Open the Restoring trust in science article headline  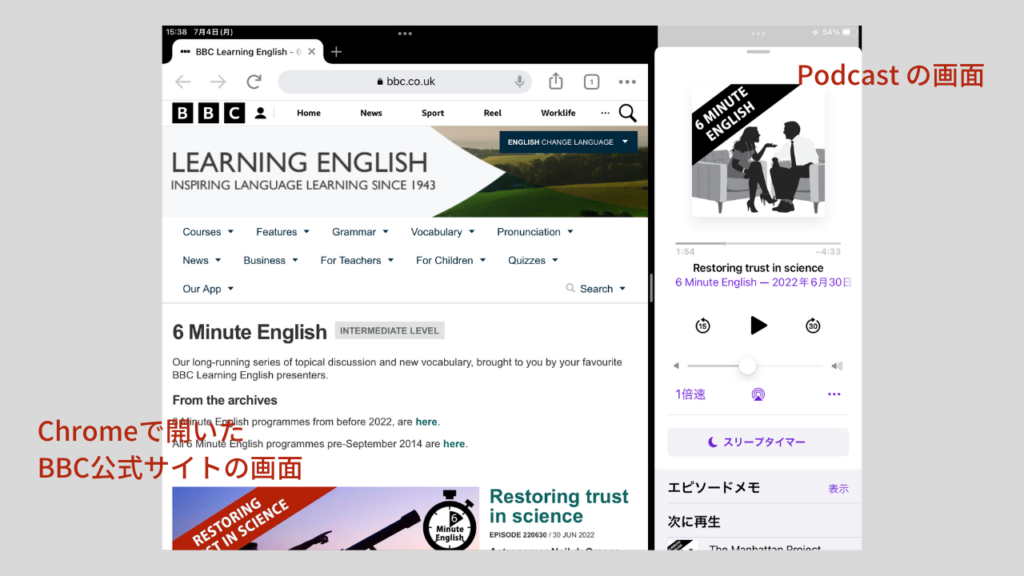coord(559,506)
